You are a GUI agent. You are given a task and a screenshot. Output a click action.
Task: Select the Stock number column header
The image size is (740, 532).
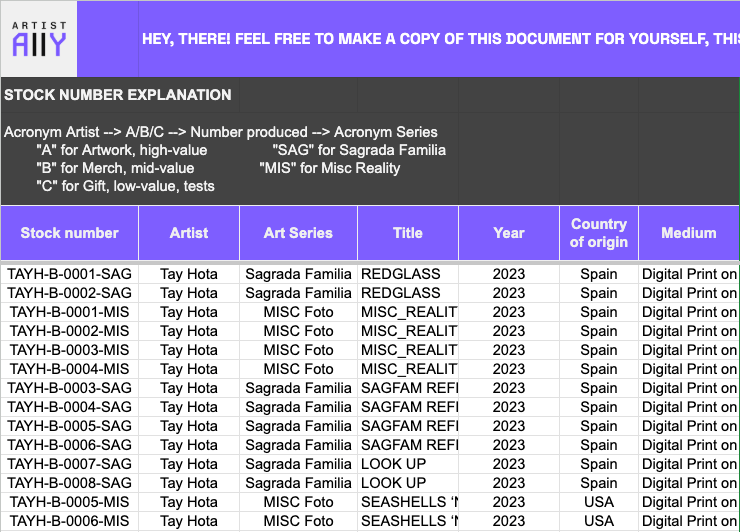[x=69, y=233]
